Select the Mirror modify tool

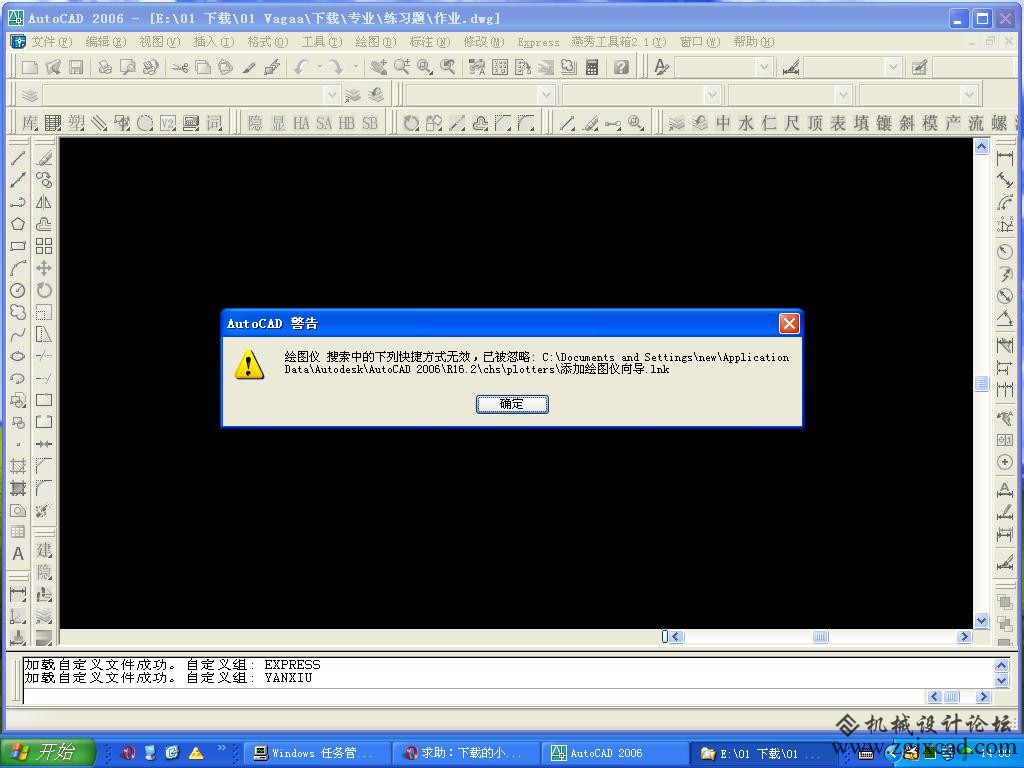click(x=44, y=202)
